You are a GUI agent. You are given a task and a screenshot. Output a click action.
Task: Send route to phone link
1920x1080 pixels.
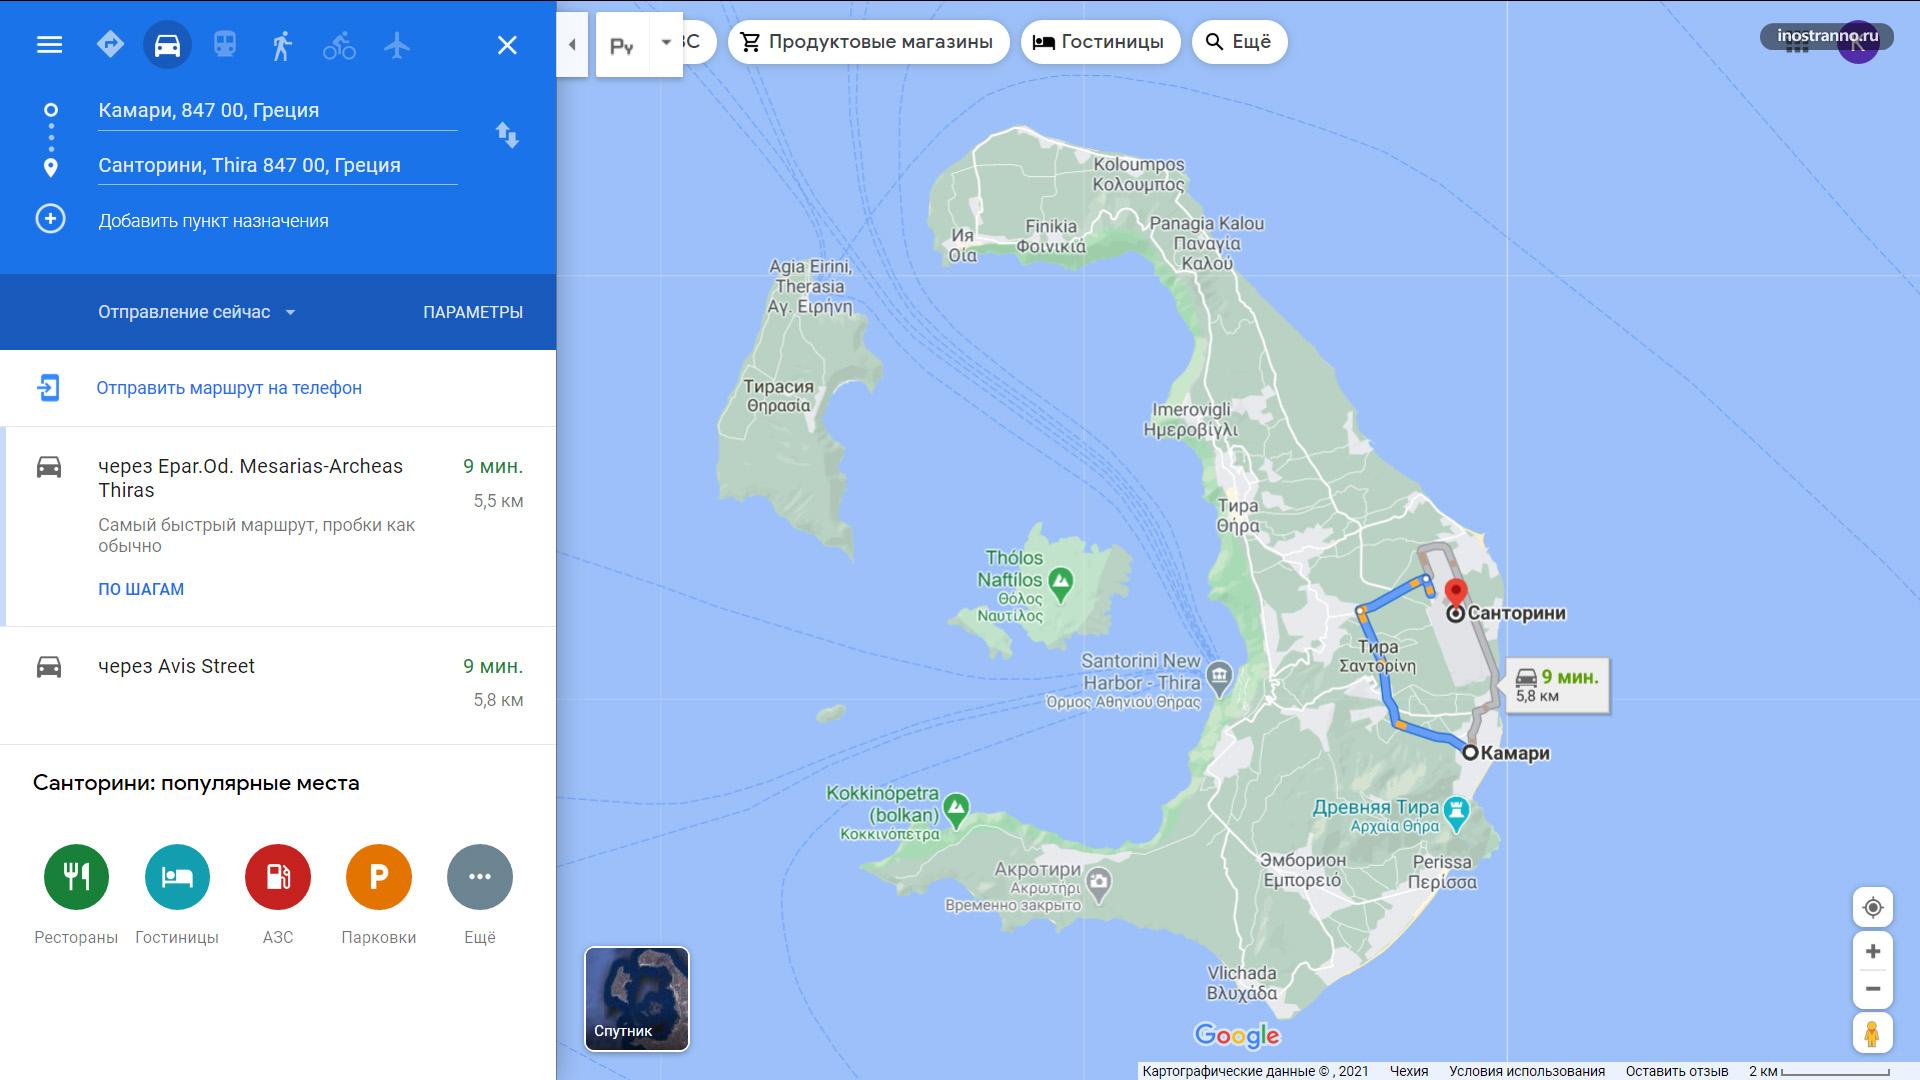point(229,388)
